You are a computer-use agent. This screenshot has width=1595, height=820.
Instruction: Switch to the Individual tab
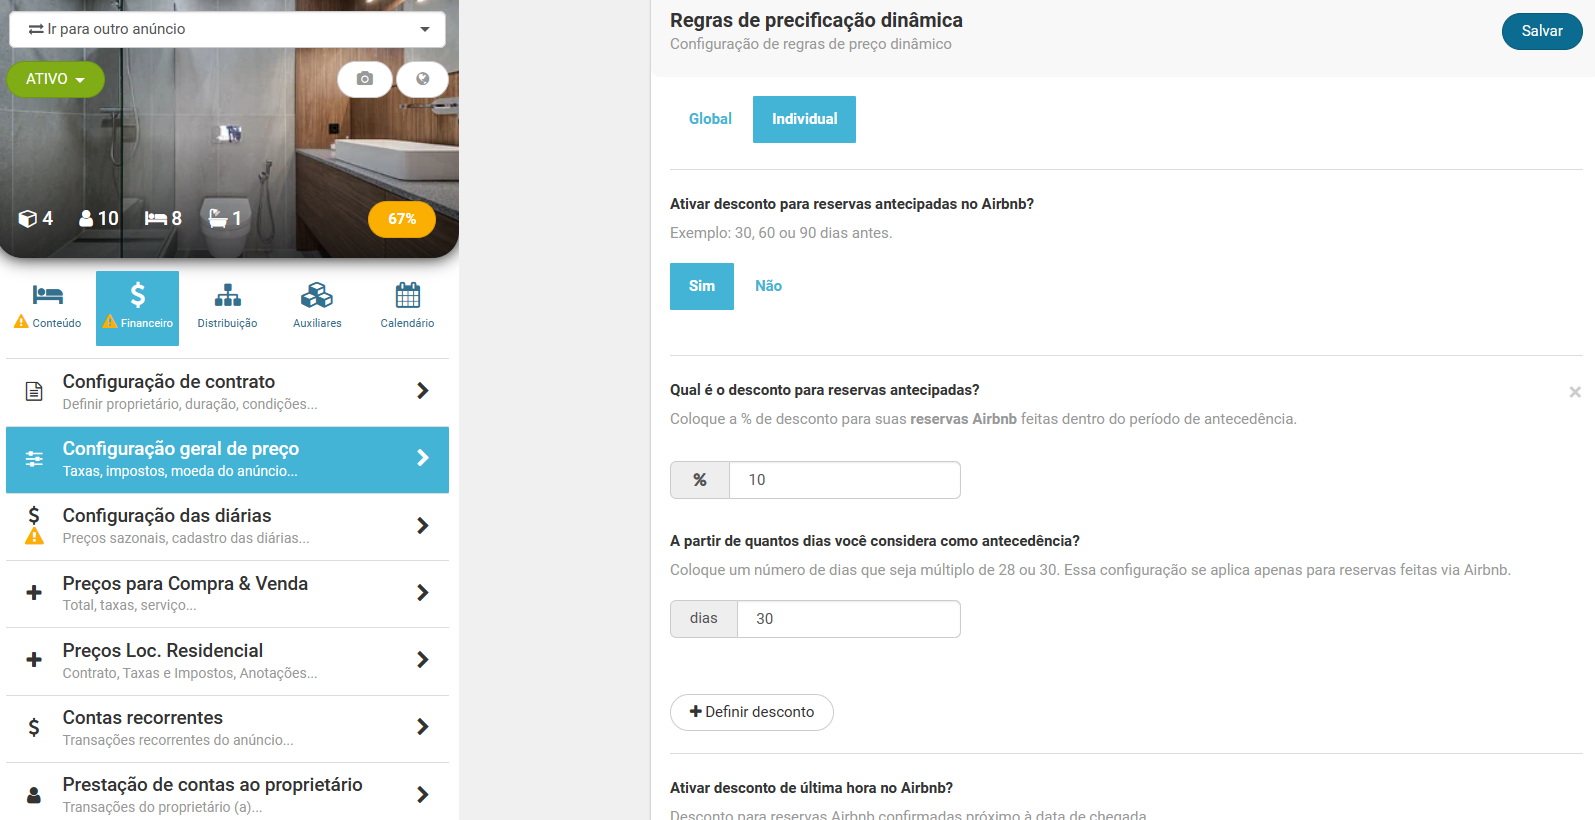804,119
